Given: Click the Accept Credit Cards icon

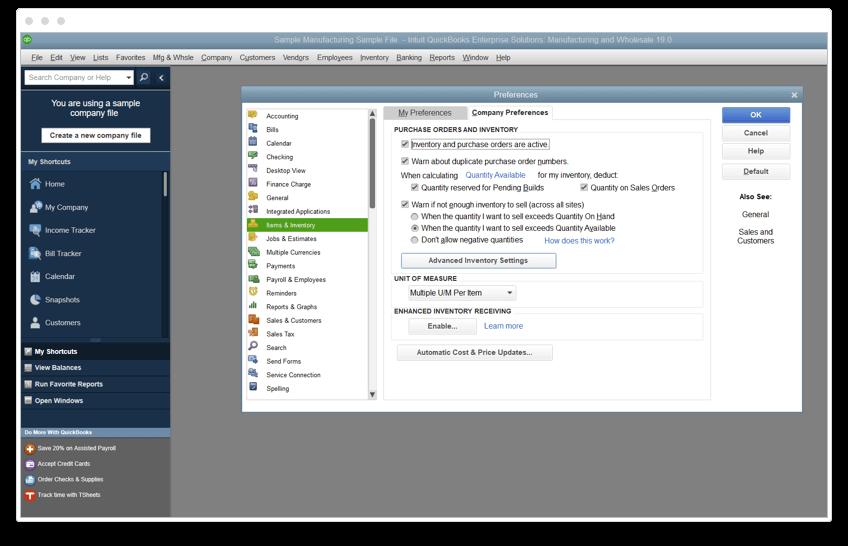Looking at the screenshot, I should click(x=30, y=464).
